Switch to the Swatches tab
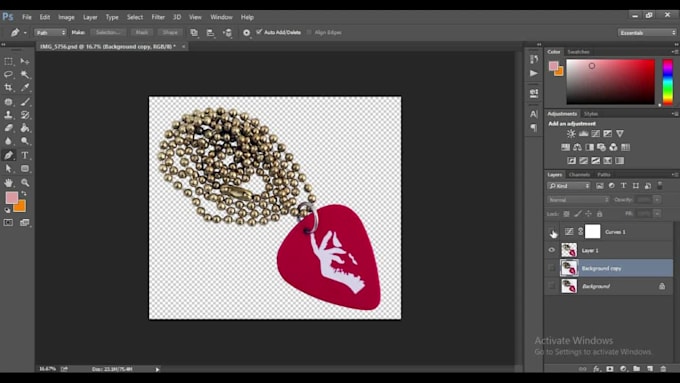This screenshot has width=680, height=383. 579,52
